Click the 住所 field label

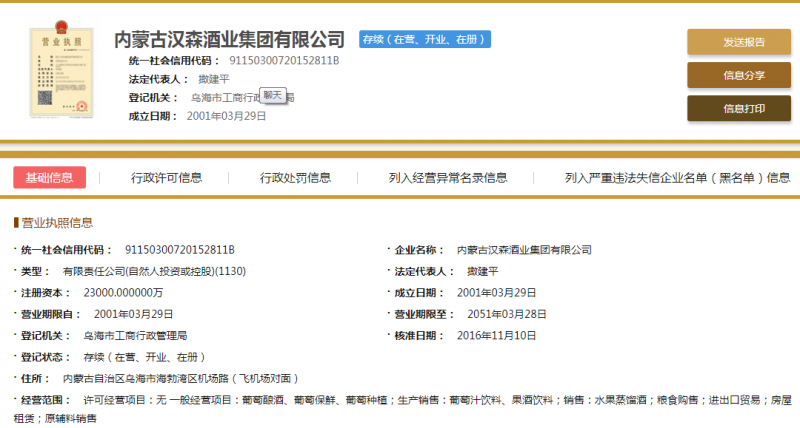pos(34,378)
